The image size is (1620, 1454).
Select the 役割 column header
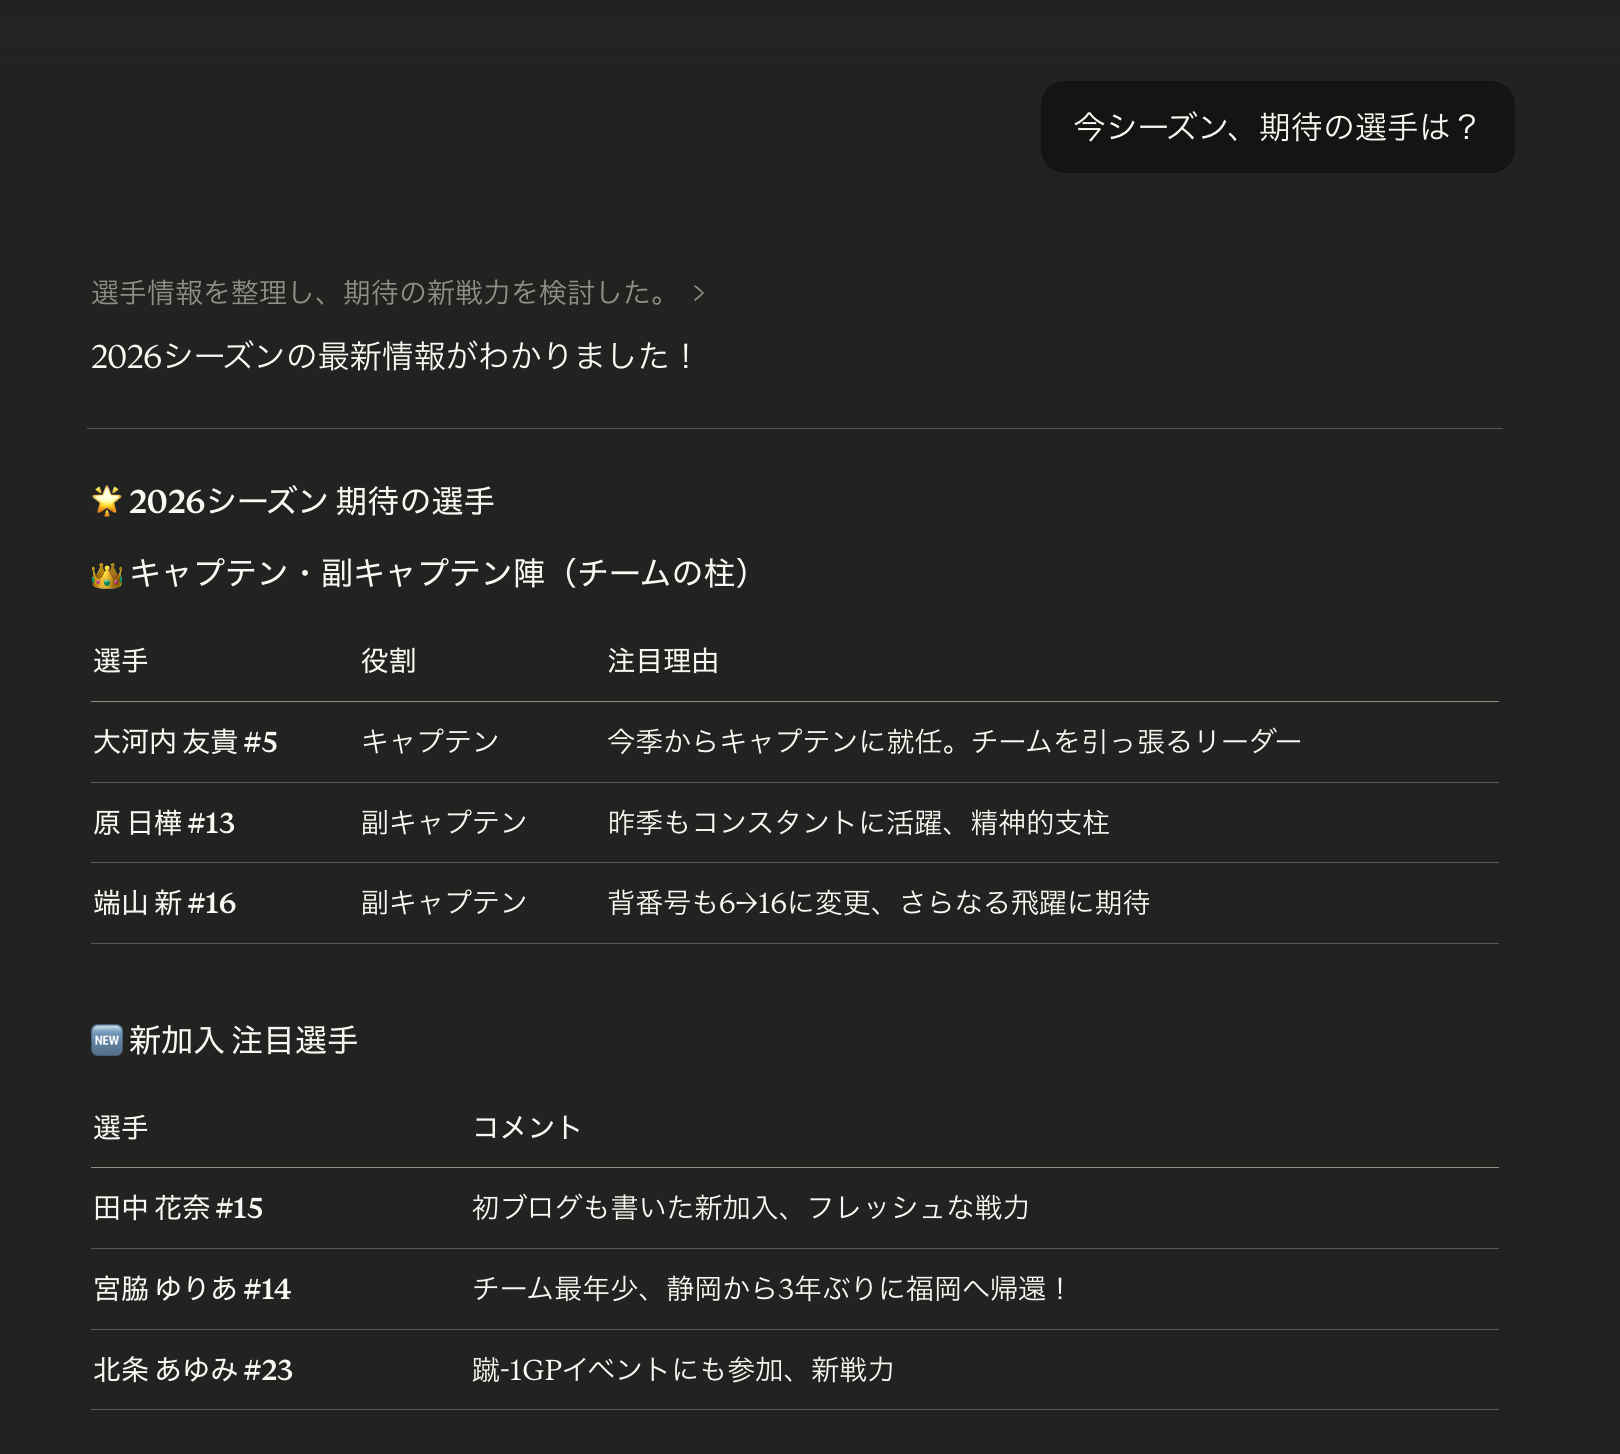pyautogui.click(x=388, y=659)
